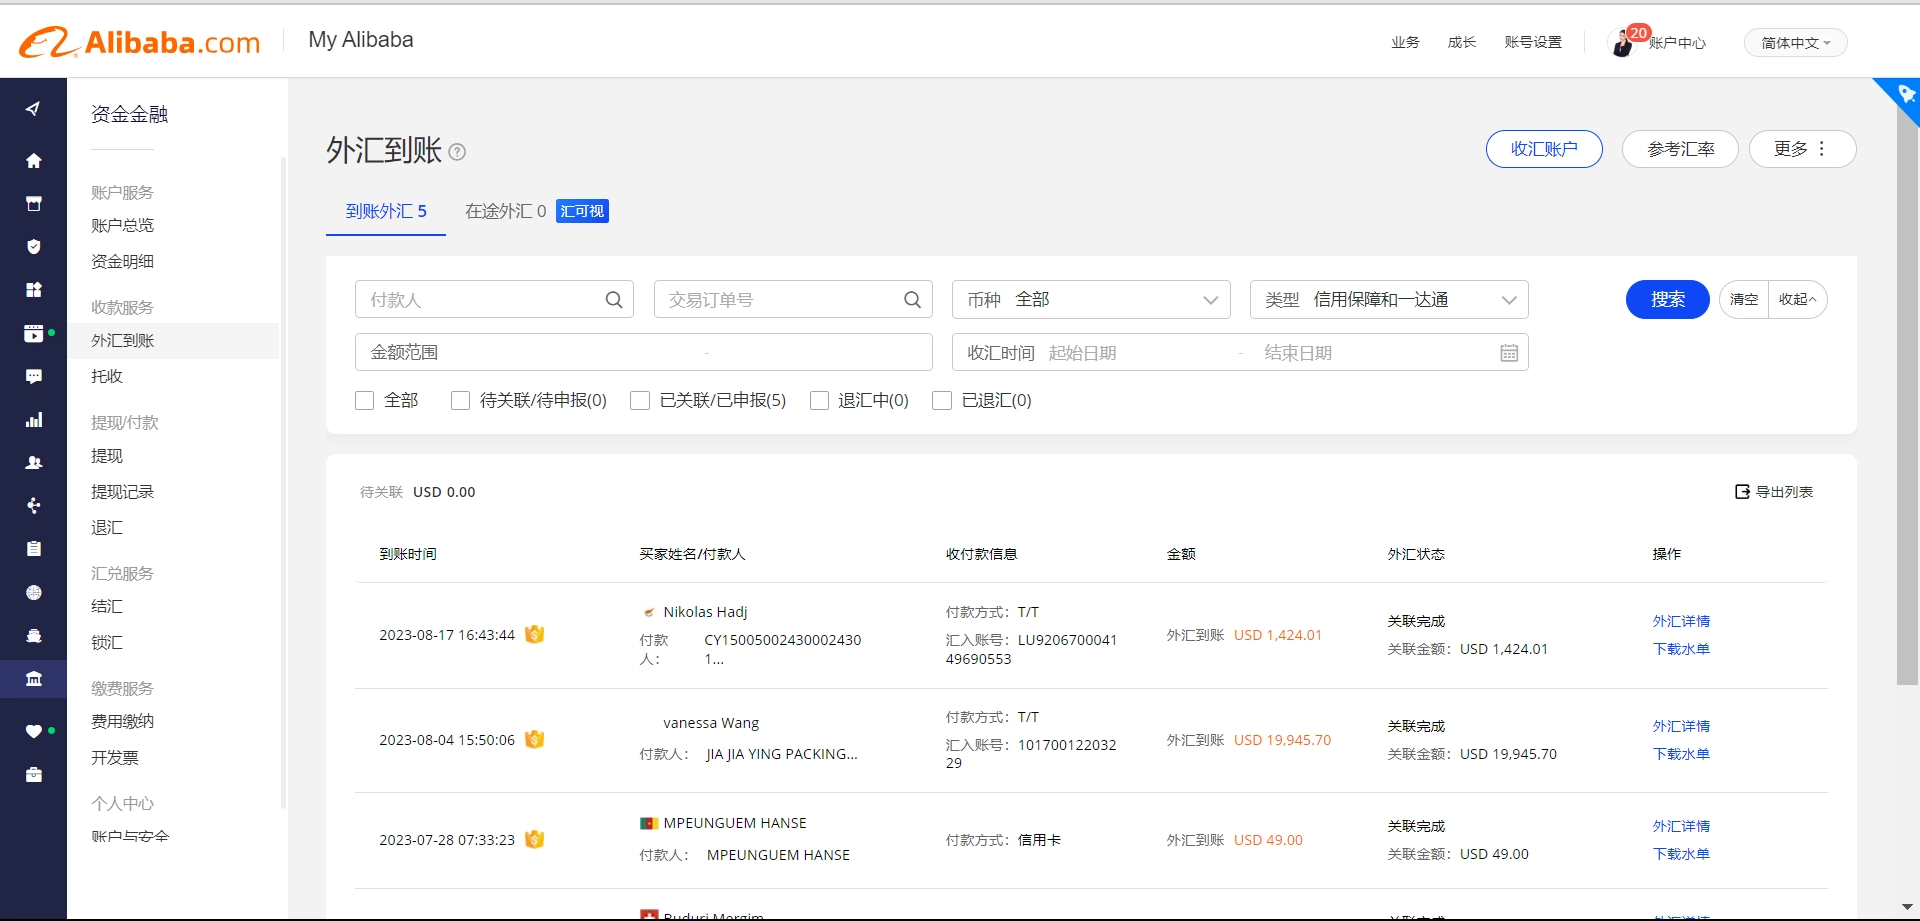Click the 收汇账户 button
This screenshot has width=1920, height=921.
[1544, 149]
